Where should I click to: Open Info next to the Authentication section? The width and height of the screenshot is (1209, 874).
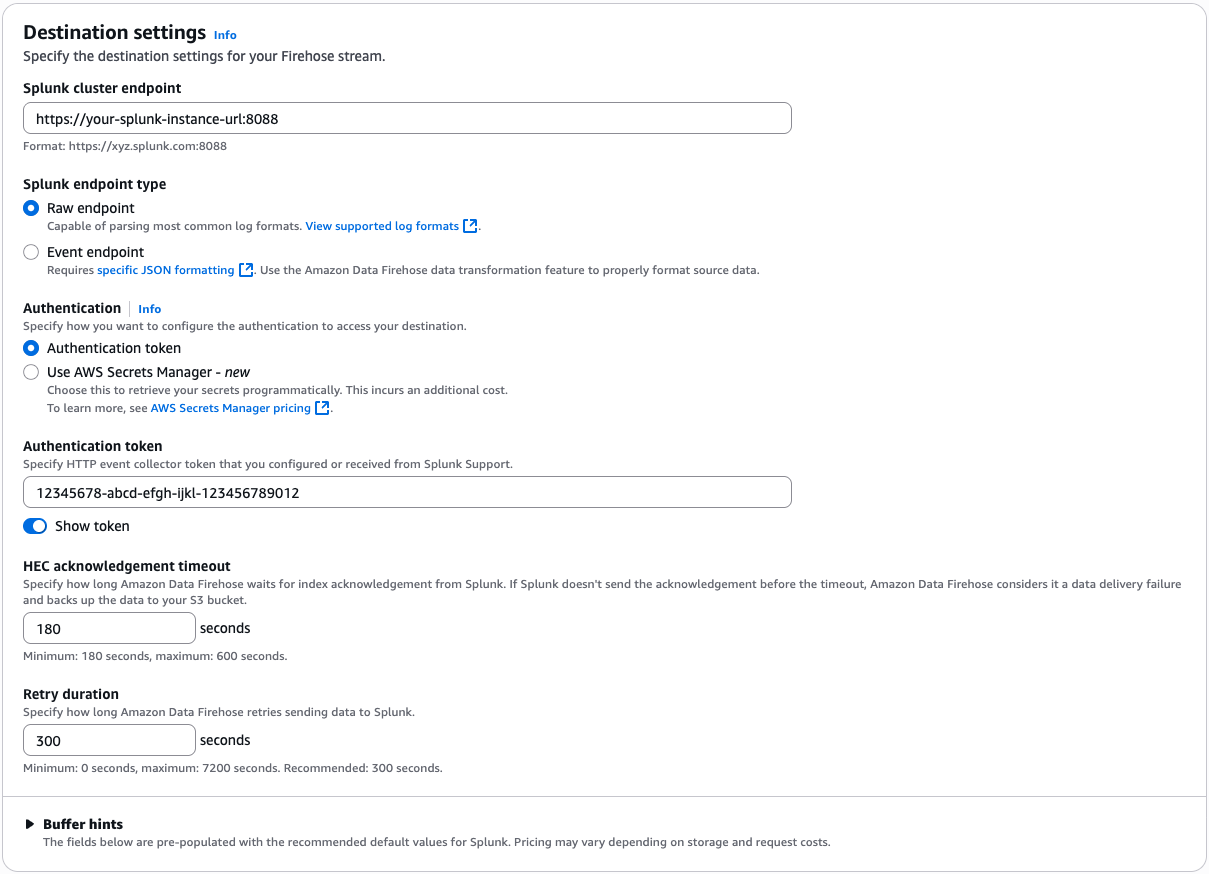tap(149, 308)
